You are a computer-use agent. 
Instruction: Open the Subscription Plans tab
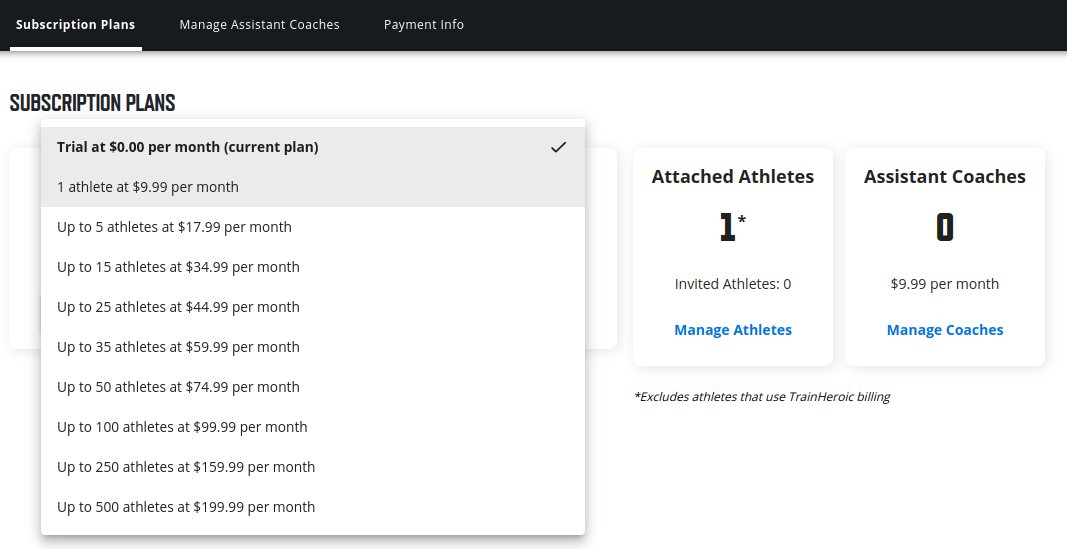(x=75, y=24)
